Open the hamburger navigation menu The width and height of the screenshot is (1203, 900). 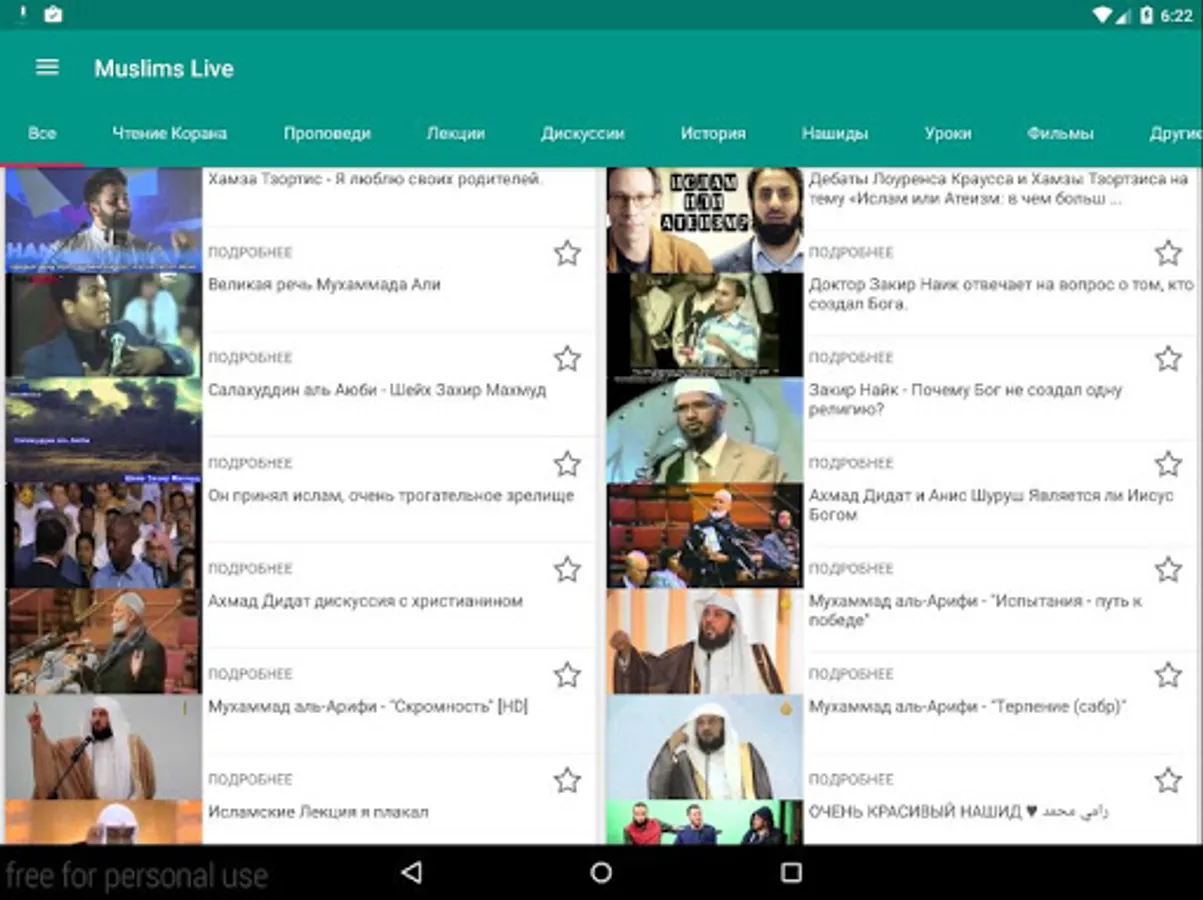pos(47,68)
